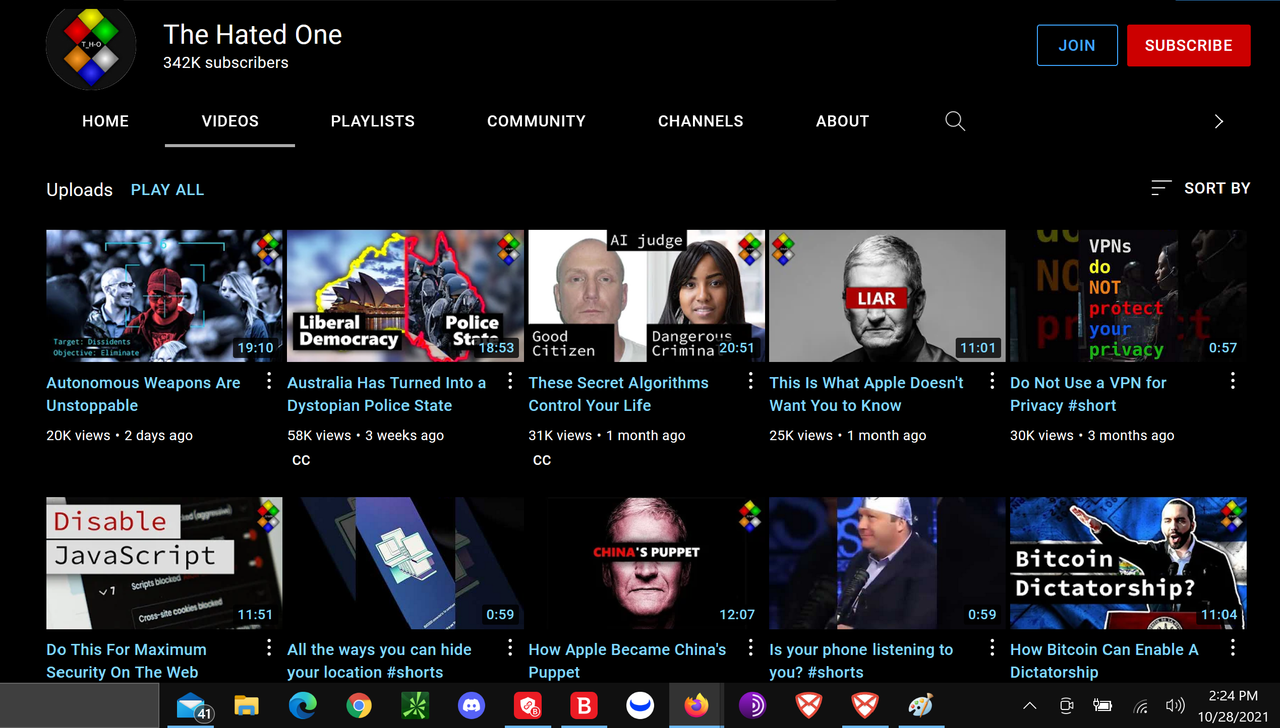Open options for What Apple Doesn't Want video
Screen dimensions: 1280x728
tap(992, 381)
